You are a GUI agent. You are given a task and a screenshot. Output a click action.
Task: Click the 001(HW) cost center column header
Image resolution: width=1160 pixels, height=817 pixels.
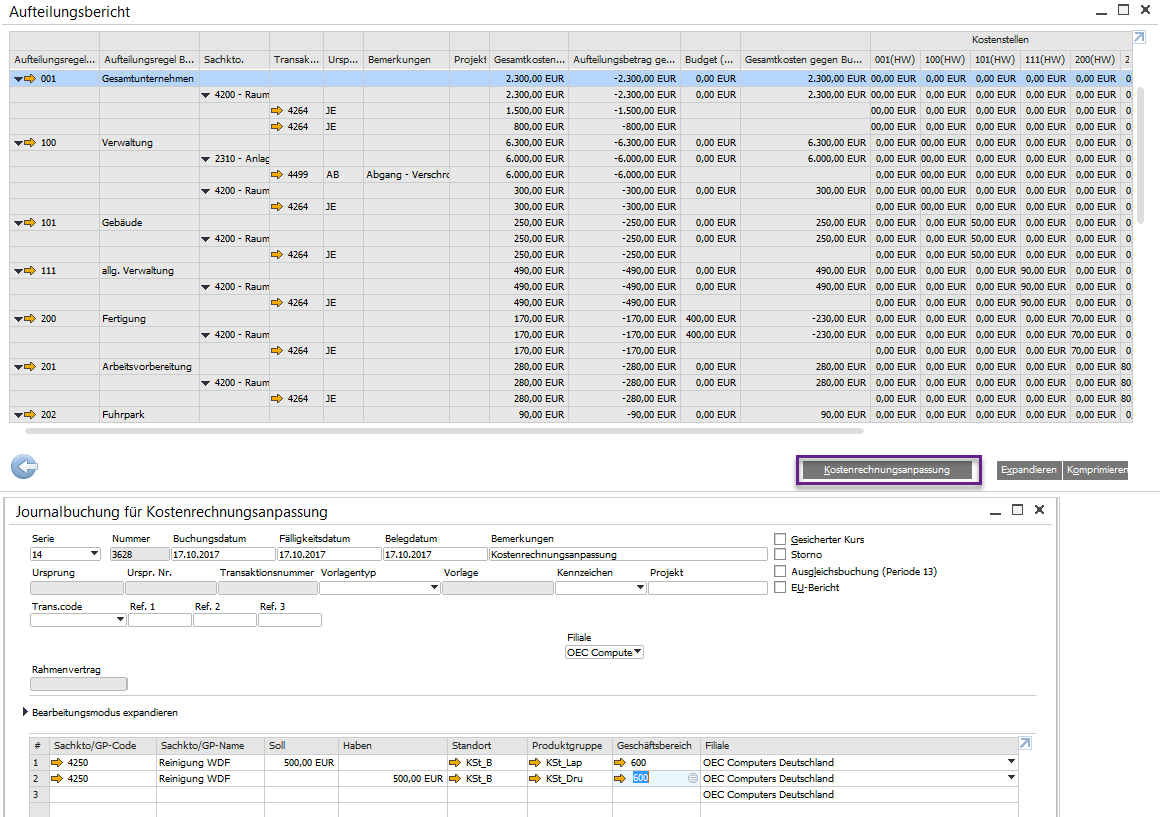895,59
